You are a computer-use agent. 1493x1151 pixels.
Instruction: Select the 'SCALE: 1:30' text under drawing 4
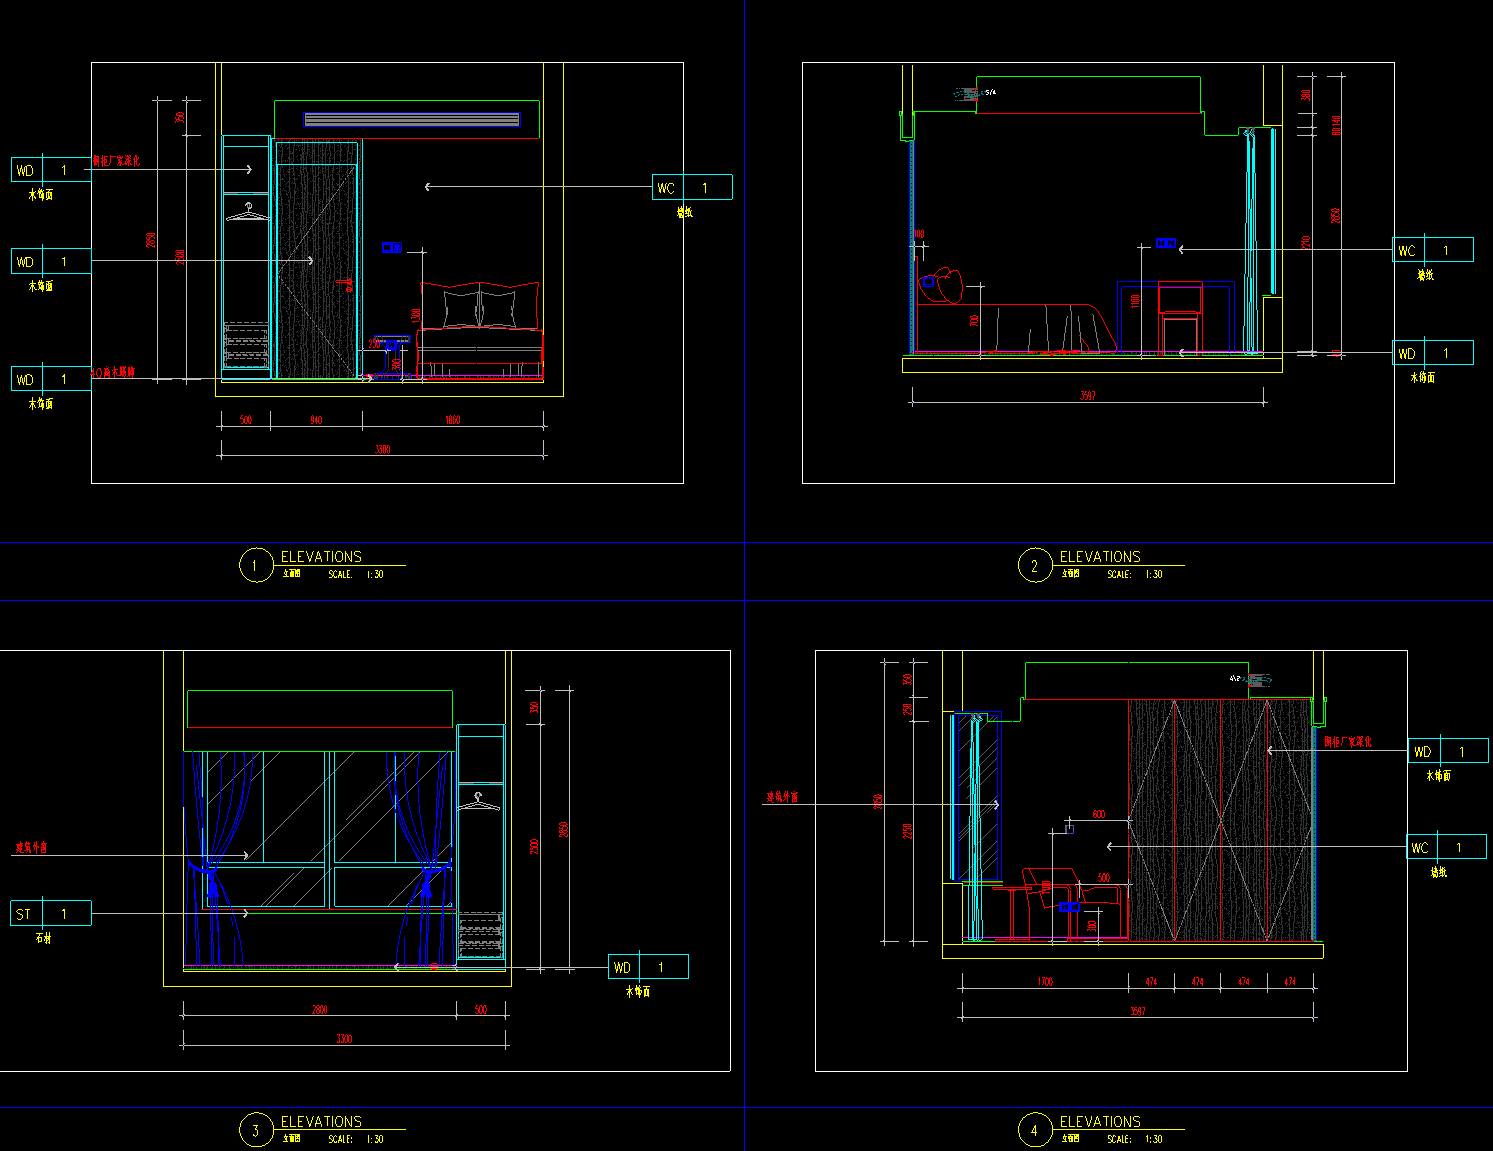coord(1135,1139)
